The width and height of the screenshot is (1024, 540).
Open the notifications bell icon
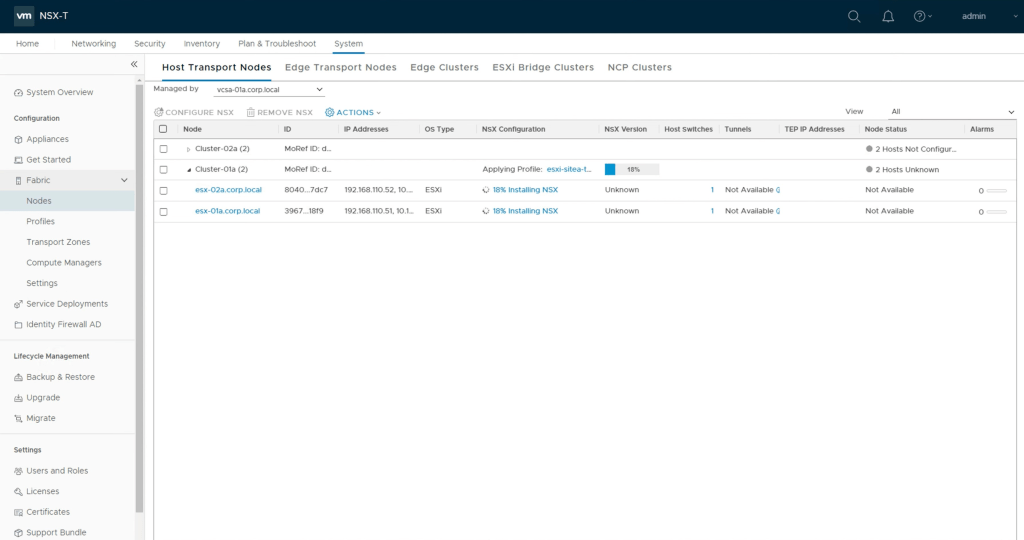coord(887,16)
